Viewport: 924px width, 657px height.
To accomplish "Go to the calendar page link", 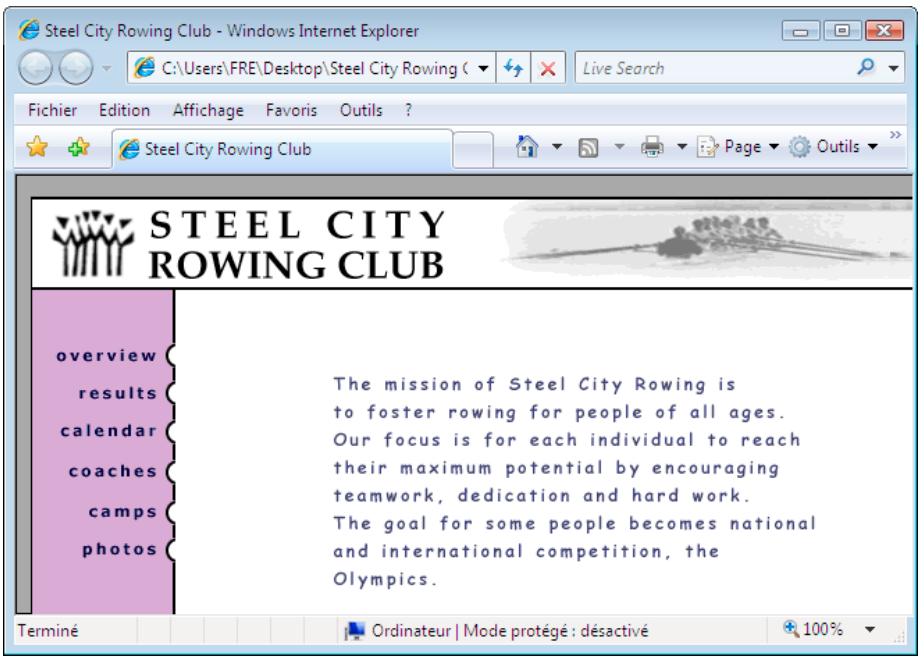I will tap(110, 432).
